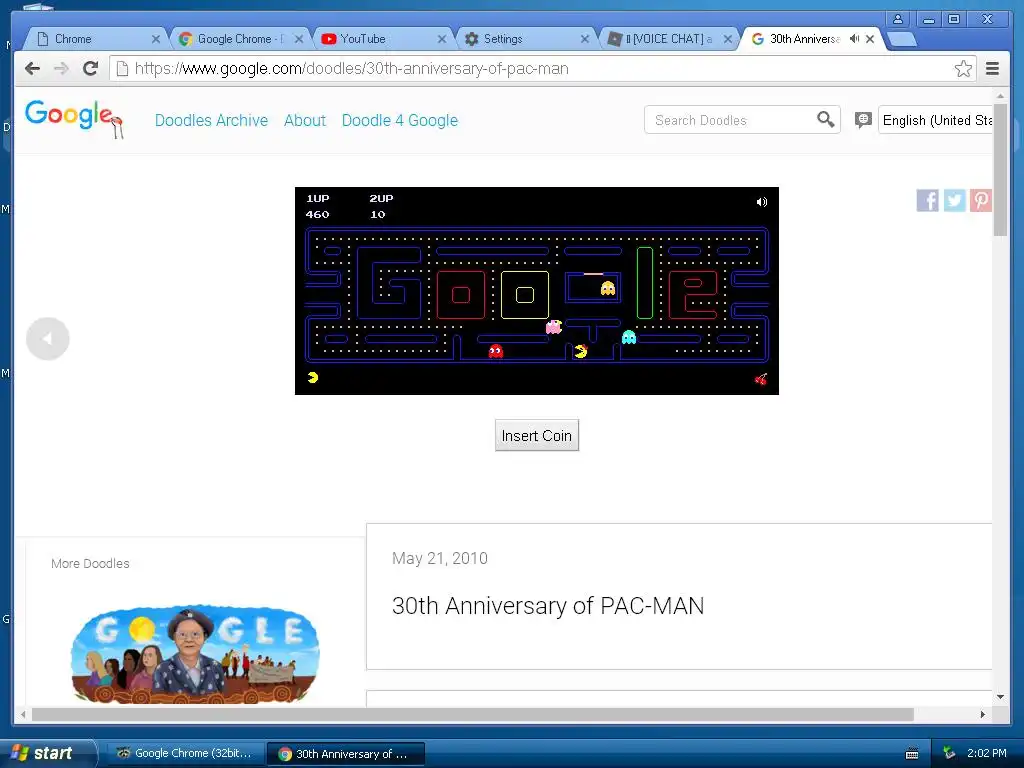
Task: Click the Google Doodles logo
Action: coord(74,118)
